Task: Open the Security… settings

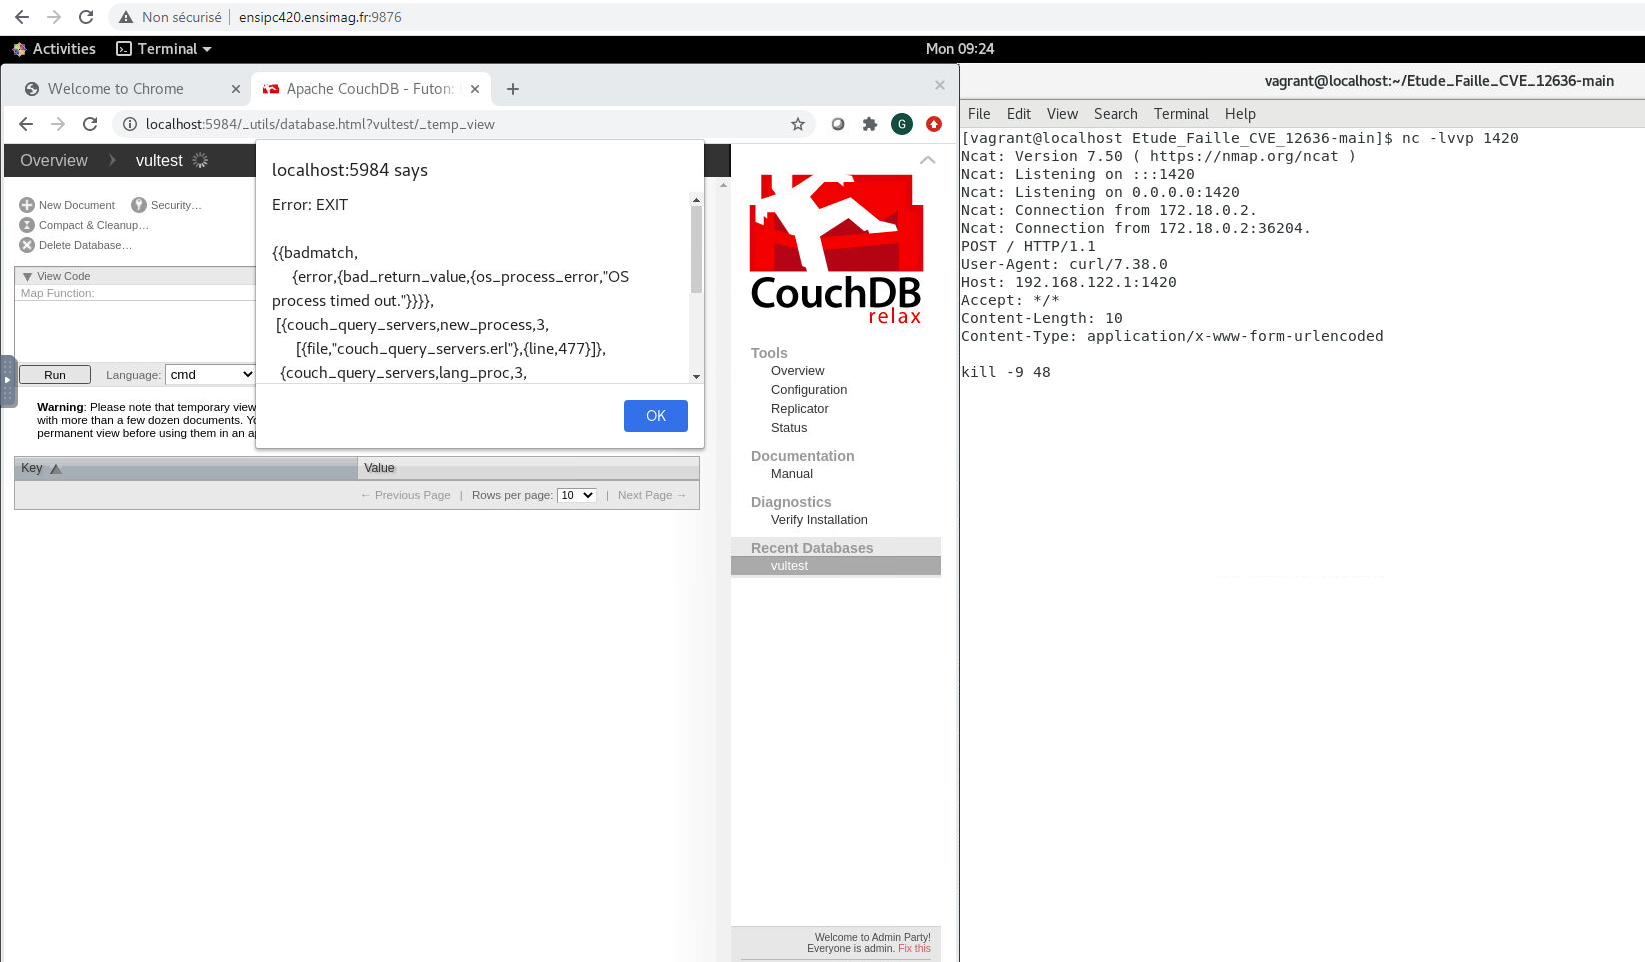Action: point(166,205)
